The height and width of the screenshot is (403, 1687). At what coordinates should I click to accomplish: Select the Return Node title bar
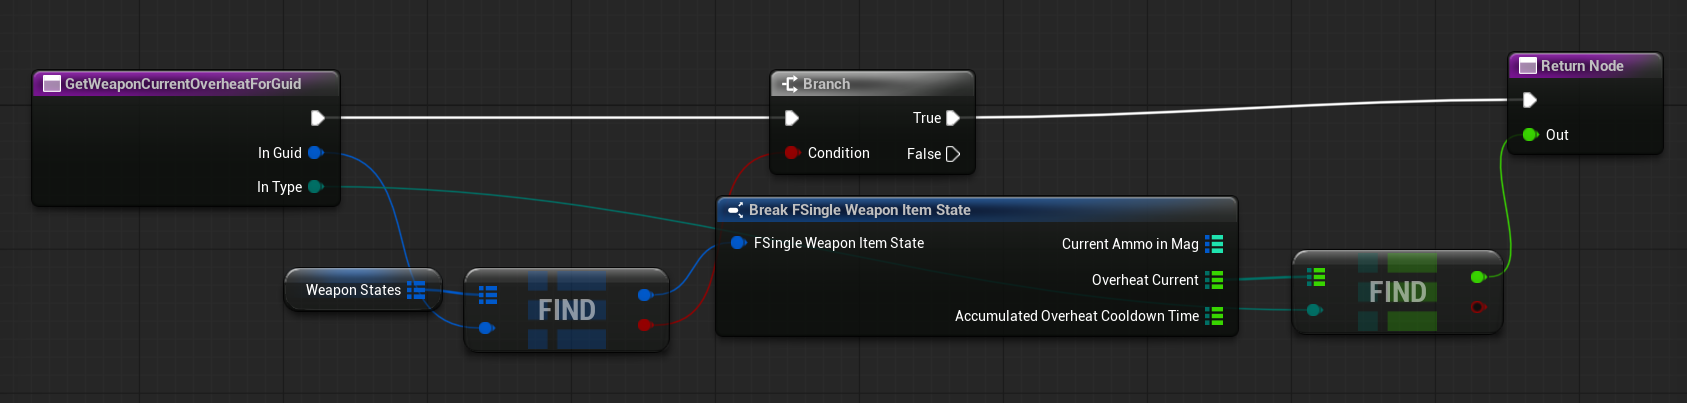(x=1585, y=66)
